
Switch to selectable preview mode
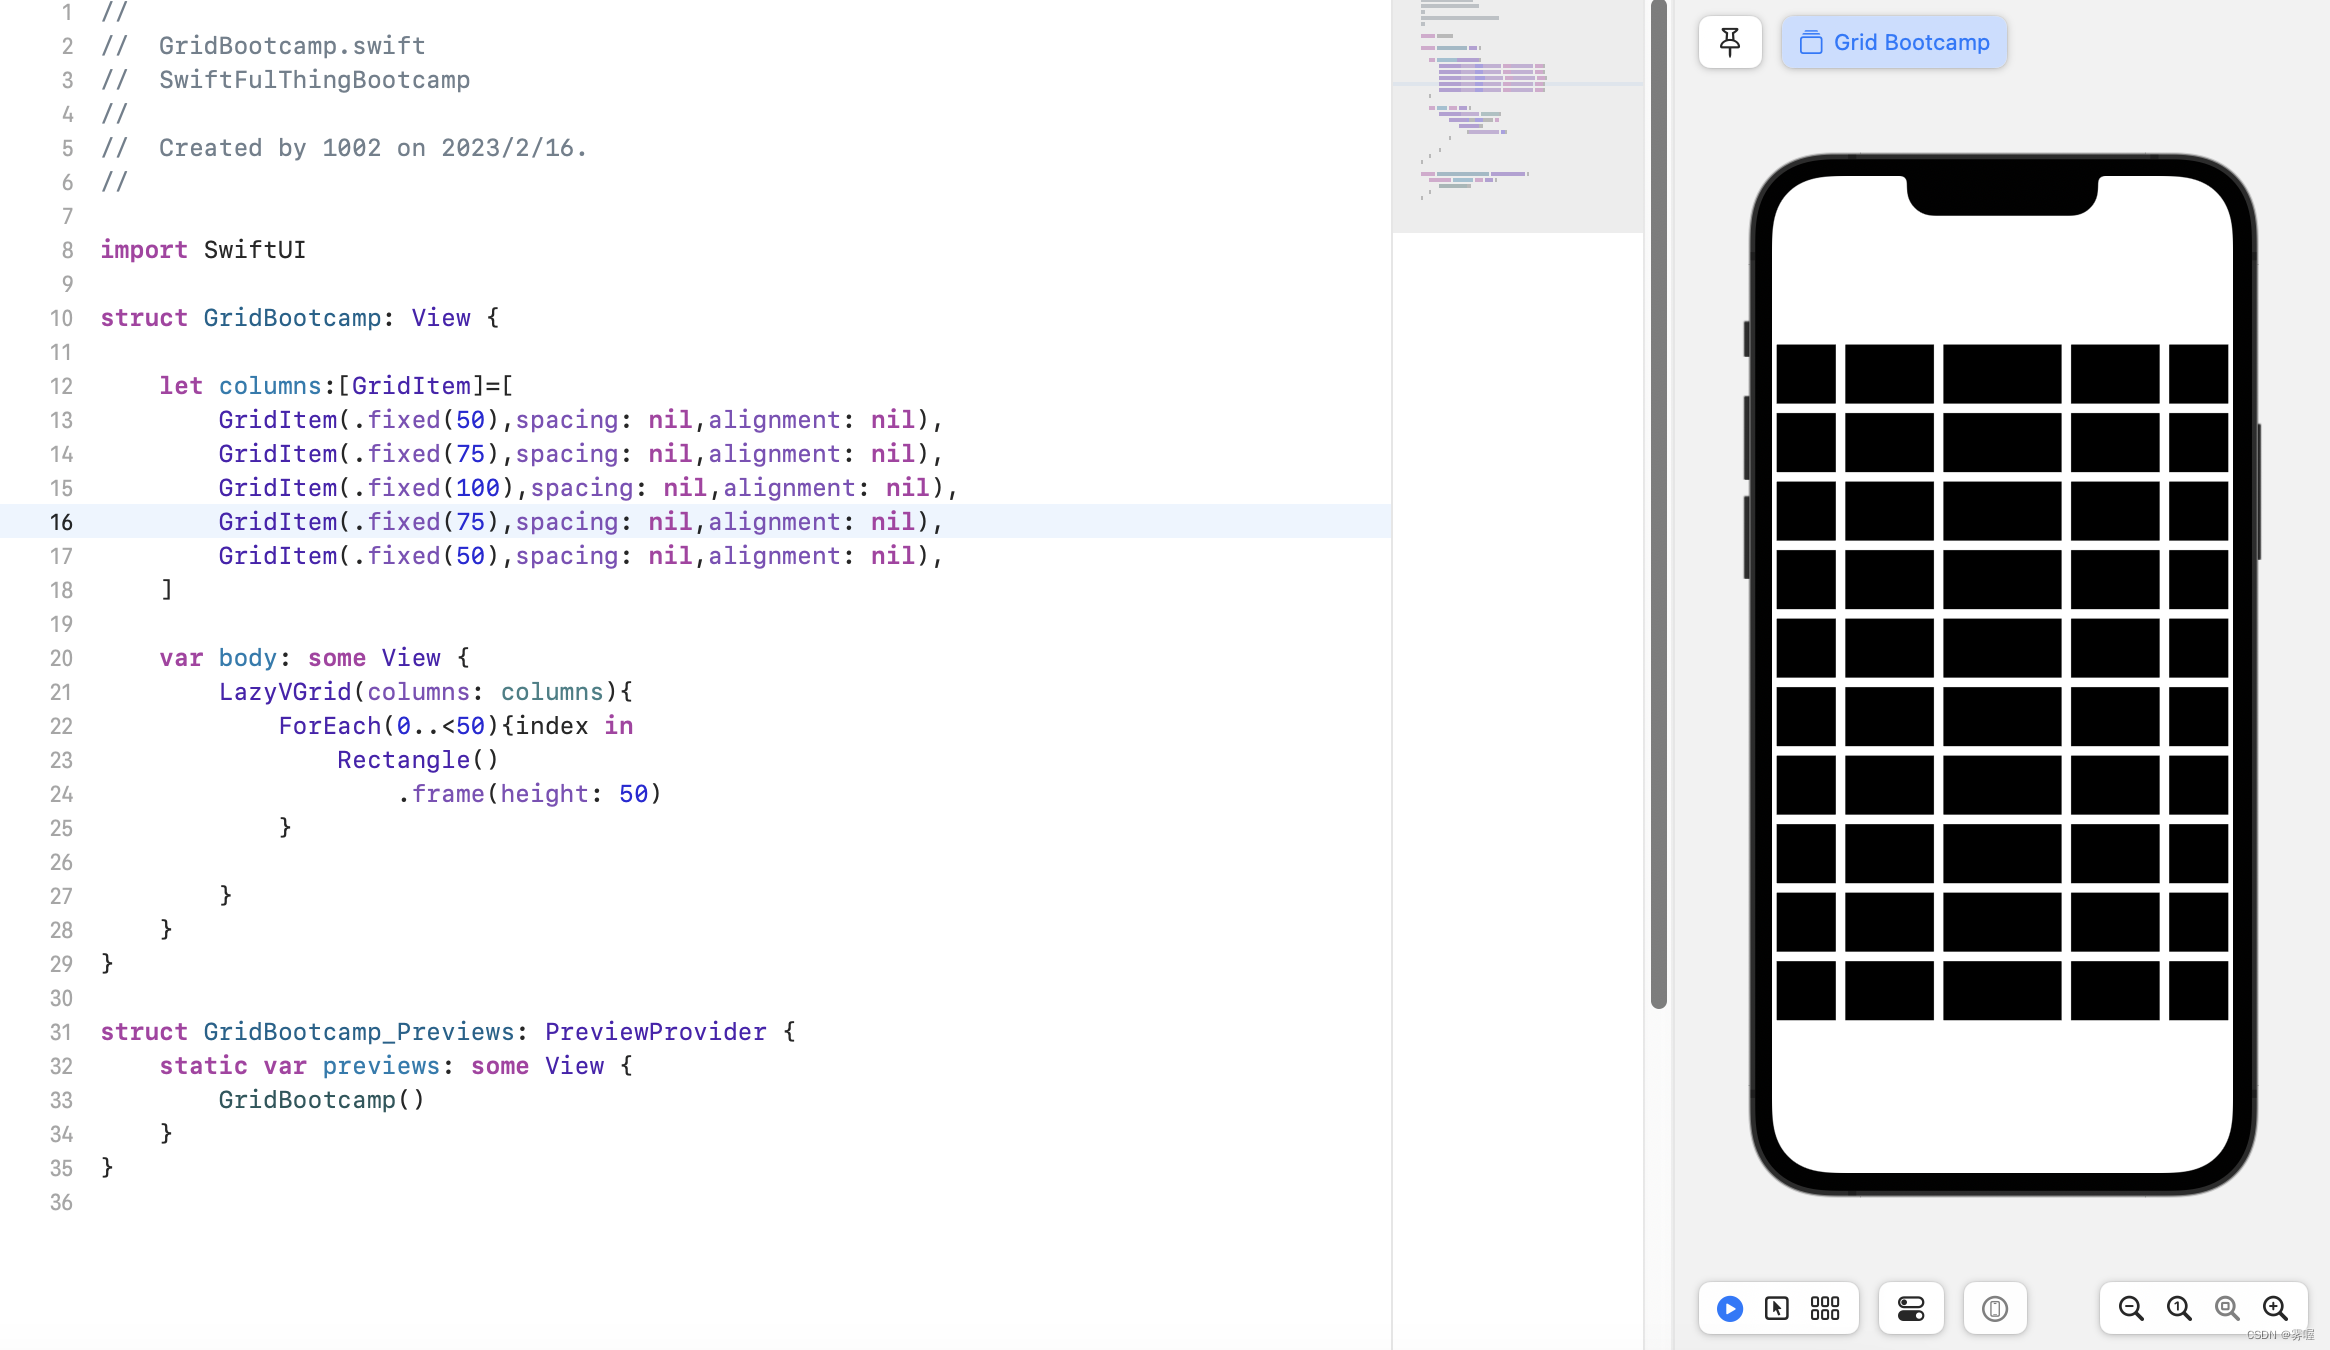(1777, 1308)
